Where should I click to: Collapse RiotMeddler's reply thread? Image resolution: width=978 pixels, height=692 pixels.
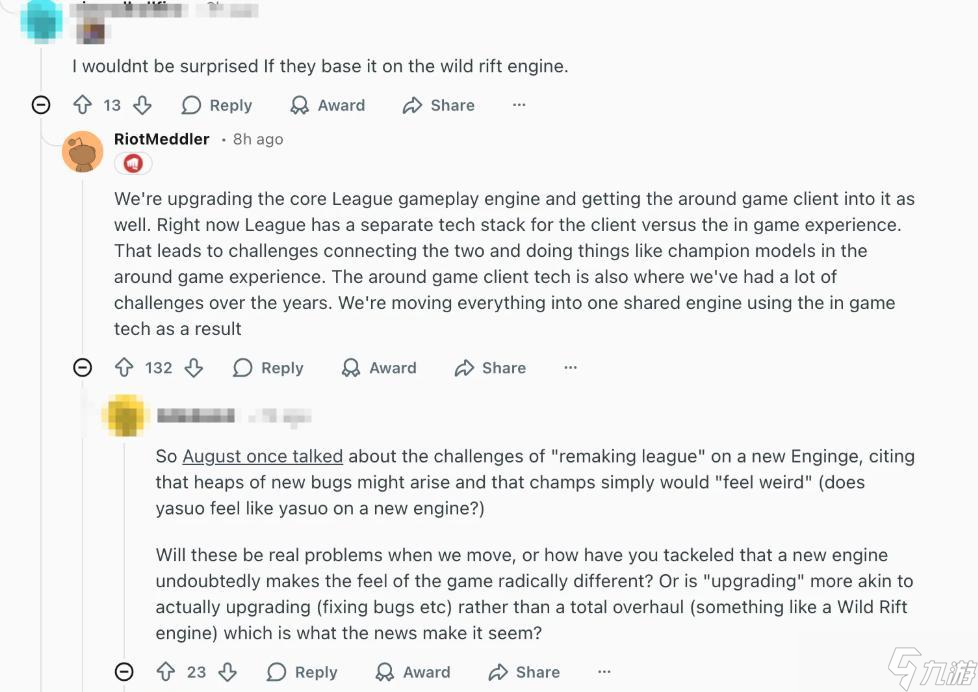pyautogui.click(x=83, y=368)
